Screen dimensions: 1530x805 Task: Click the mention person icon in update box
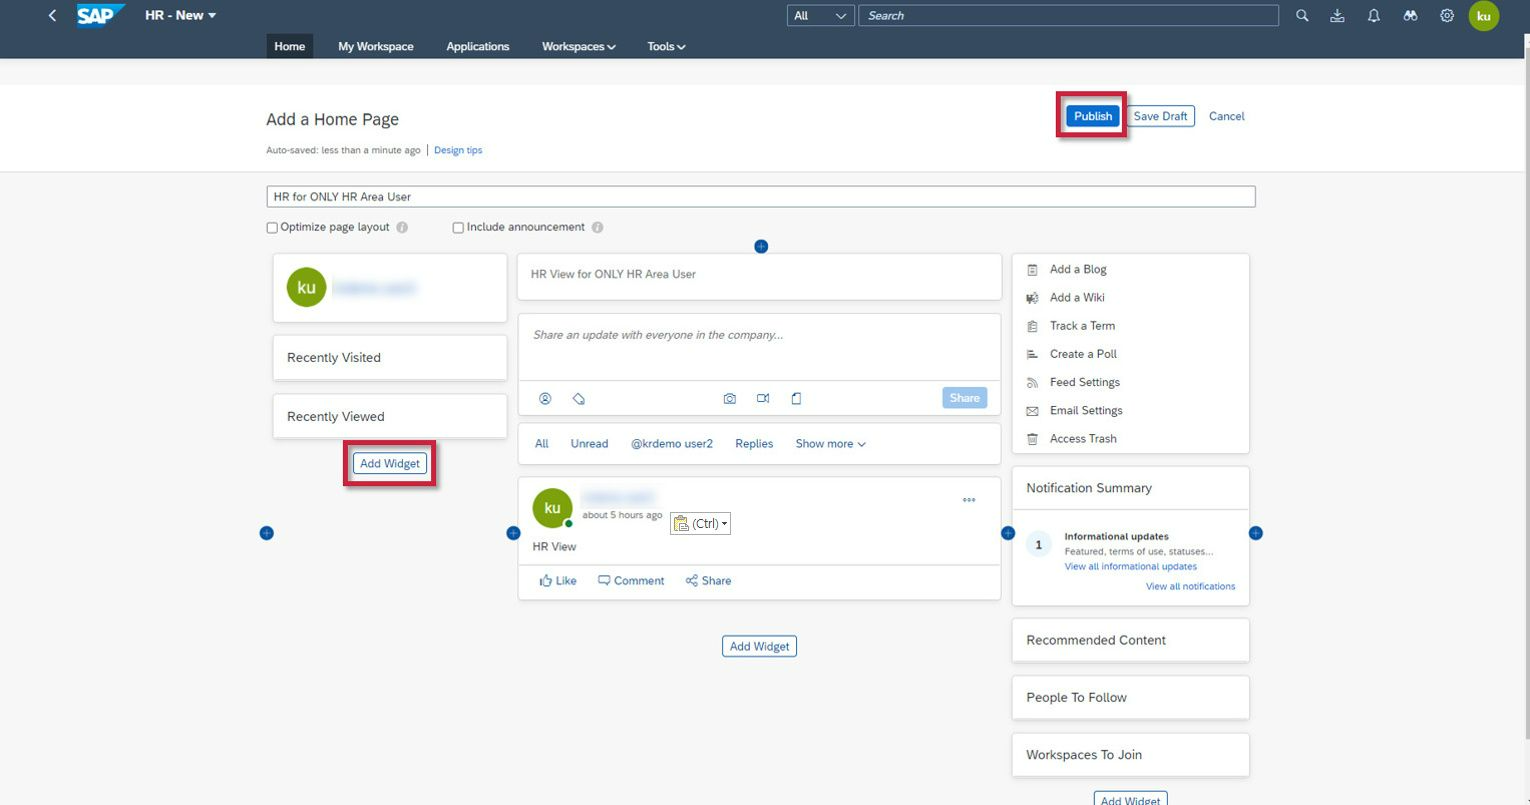(545, 398)
